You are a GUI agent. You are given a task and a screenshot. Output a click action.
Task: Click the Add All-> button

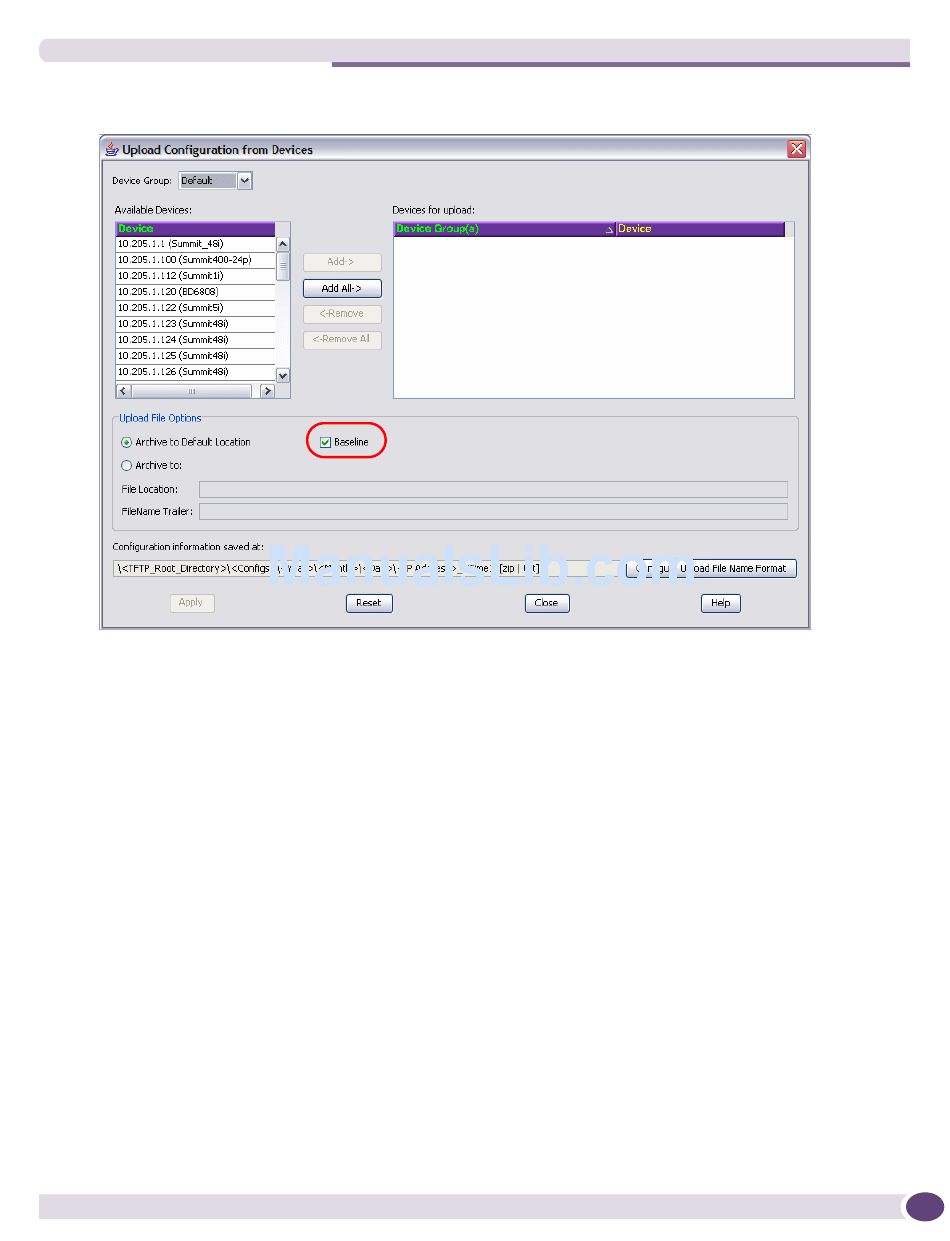pos(342,289)
